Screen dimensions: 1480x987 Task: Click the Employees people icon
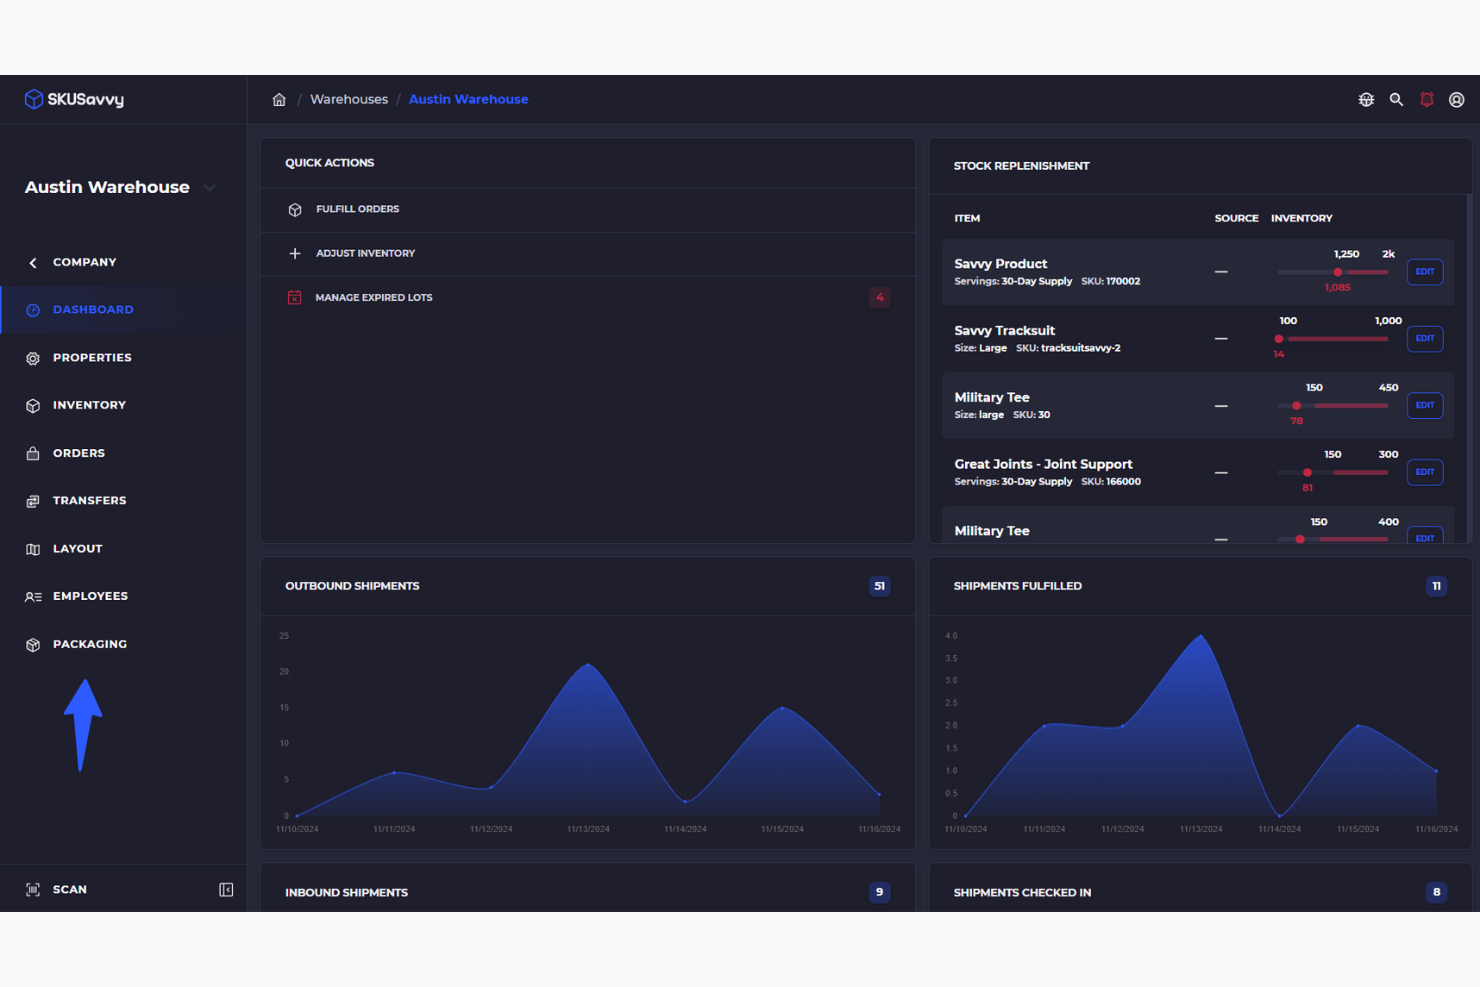pyautogui.click(x=33, y=597)
